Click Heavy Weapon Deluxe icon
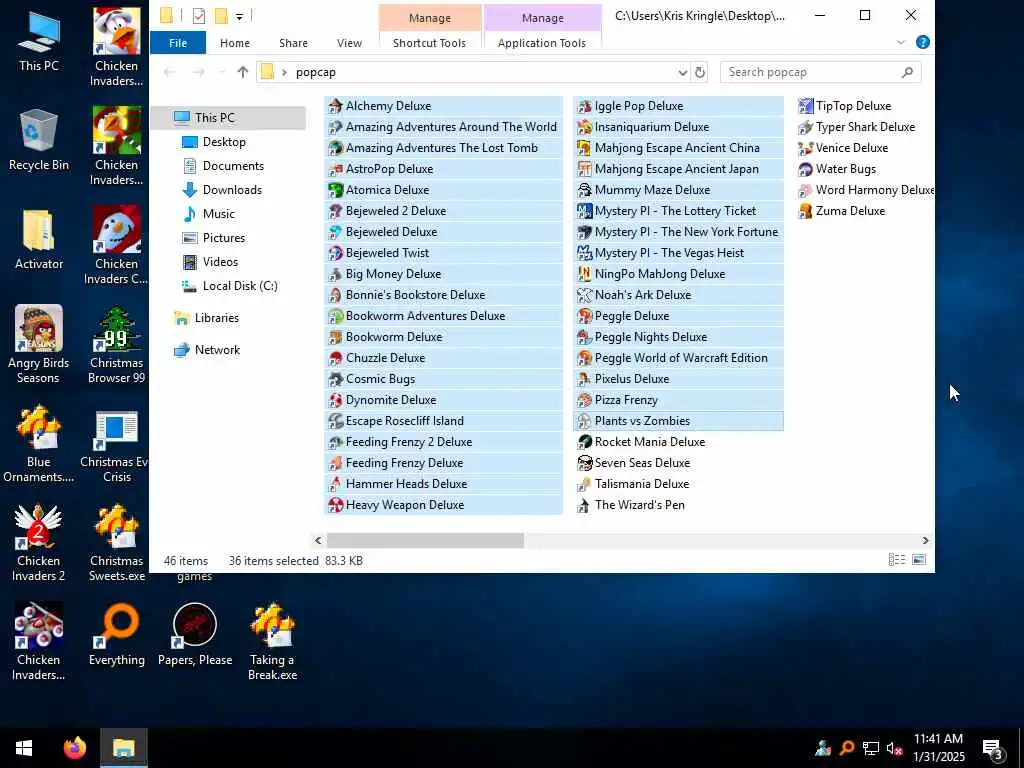This screenshot has width=1024, height=768. 335,505
